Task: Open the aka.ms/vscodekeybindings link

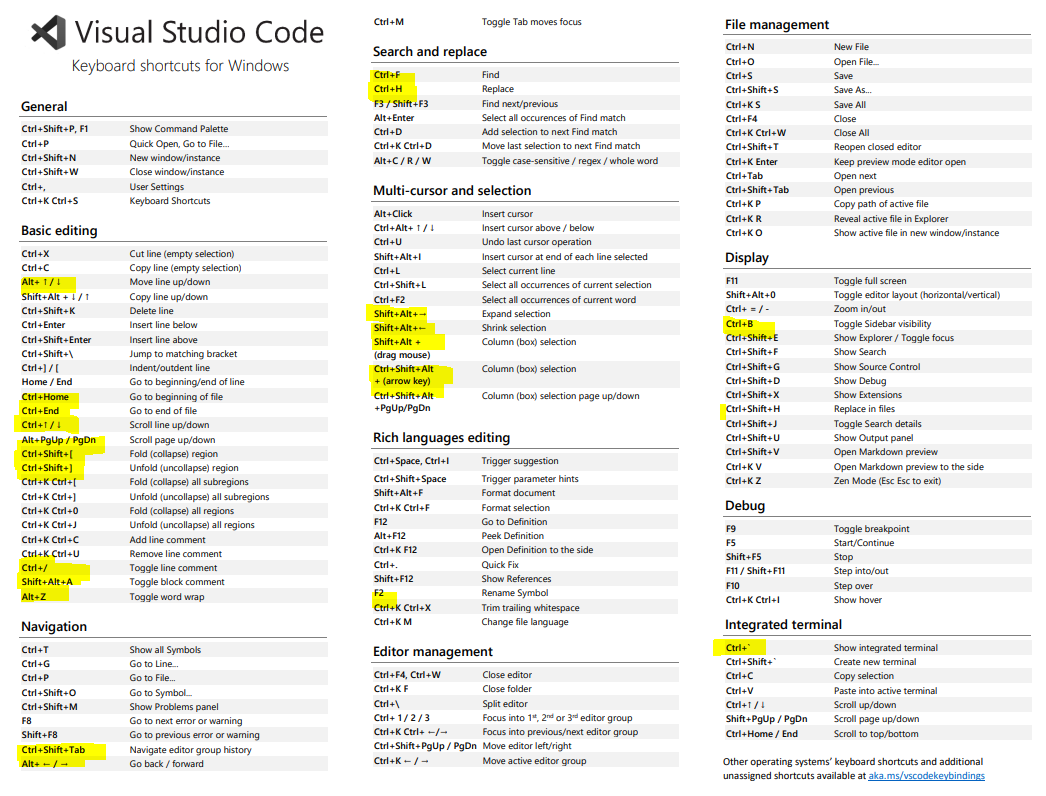Action: point(926,775)
